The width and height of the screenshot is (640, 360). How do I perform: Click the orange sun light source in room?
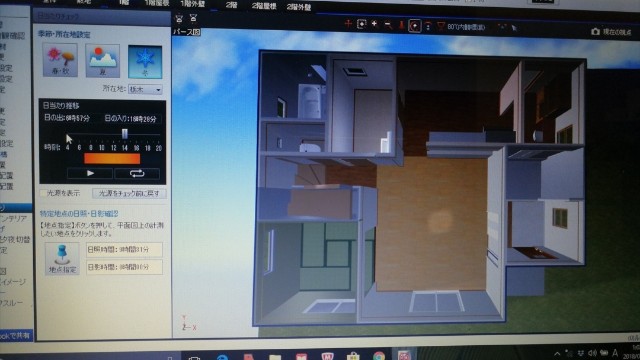440,221
